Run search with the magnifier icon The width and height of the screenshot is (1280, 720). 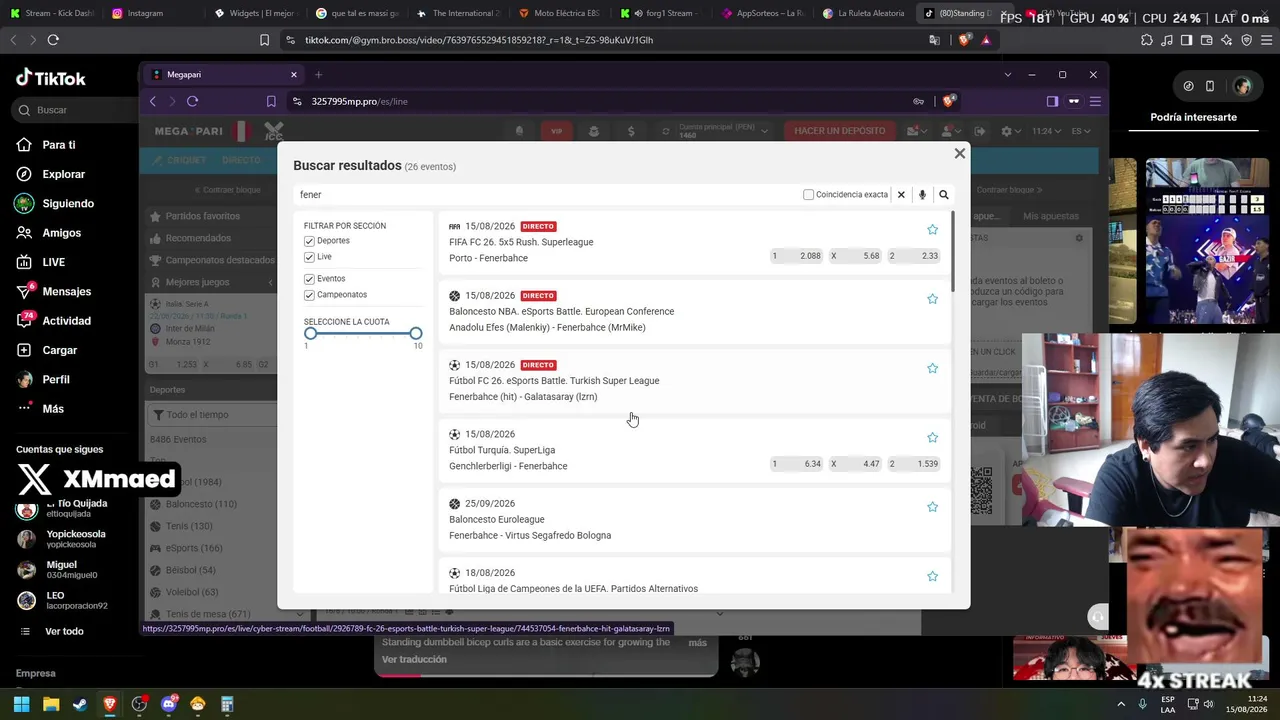943,195
